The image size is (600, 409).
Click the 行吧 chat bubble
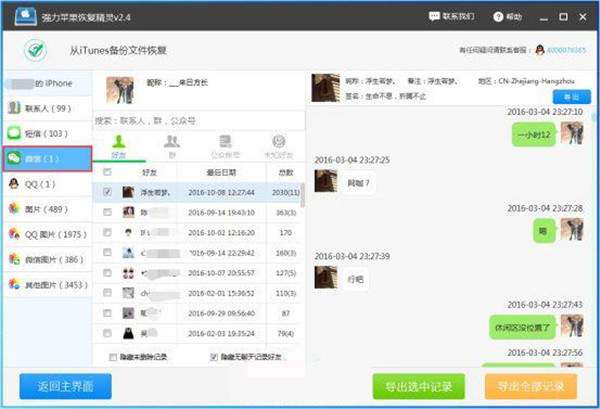tap(355, 279)
